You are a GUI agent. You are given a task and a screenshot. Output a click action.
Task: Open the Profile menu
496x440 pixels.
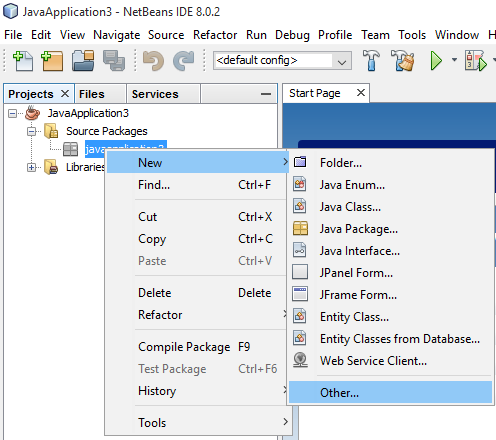click(x=335, y=35)
